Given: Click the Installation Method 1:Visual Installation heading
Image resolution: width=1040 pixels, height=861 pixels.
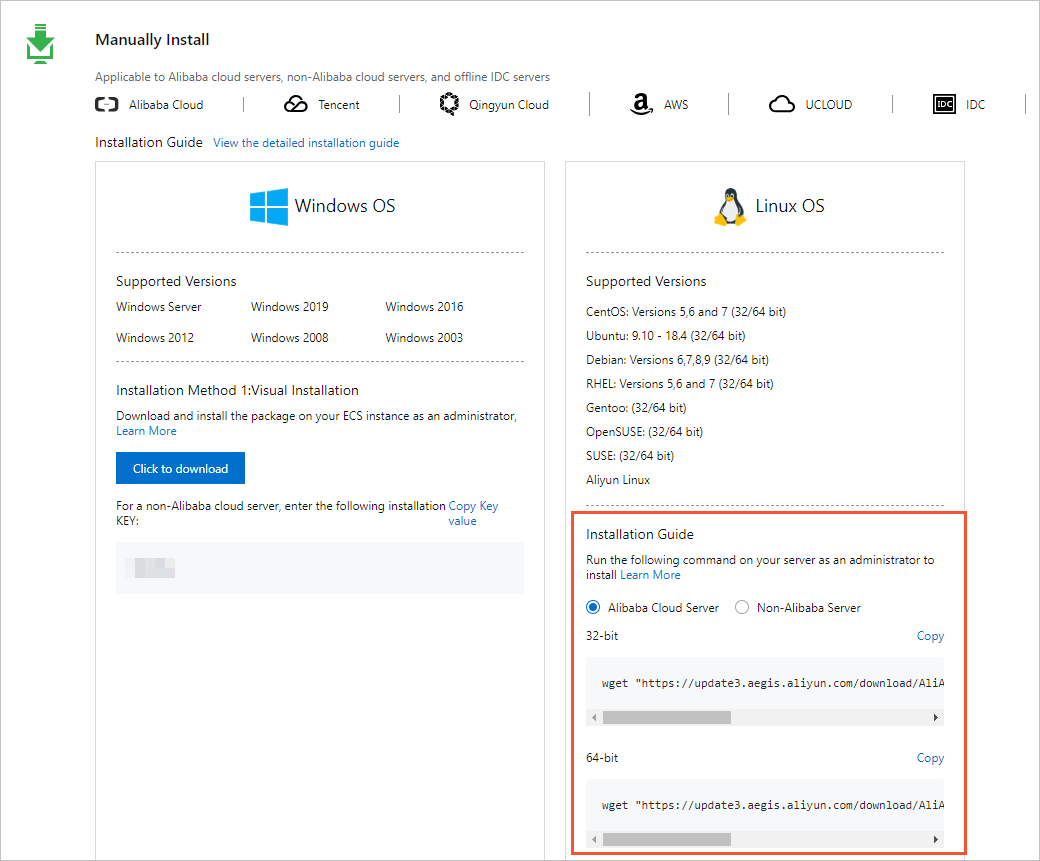Looking at the screenshot, I should click(237, 390).
